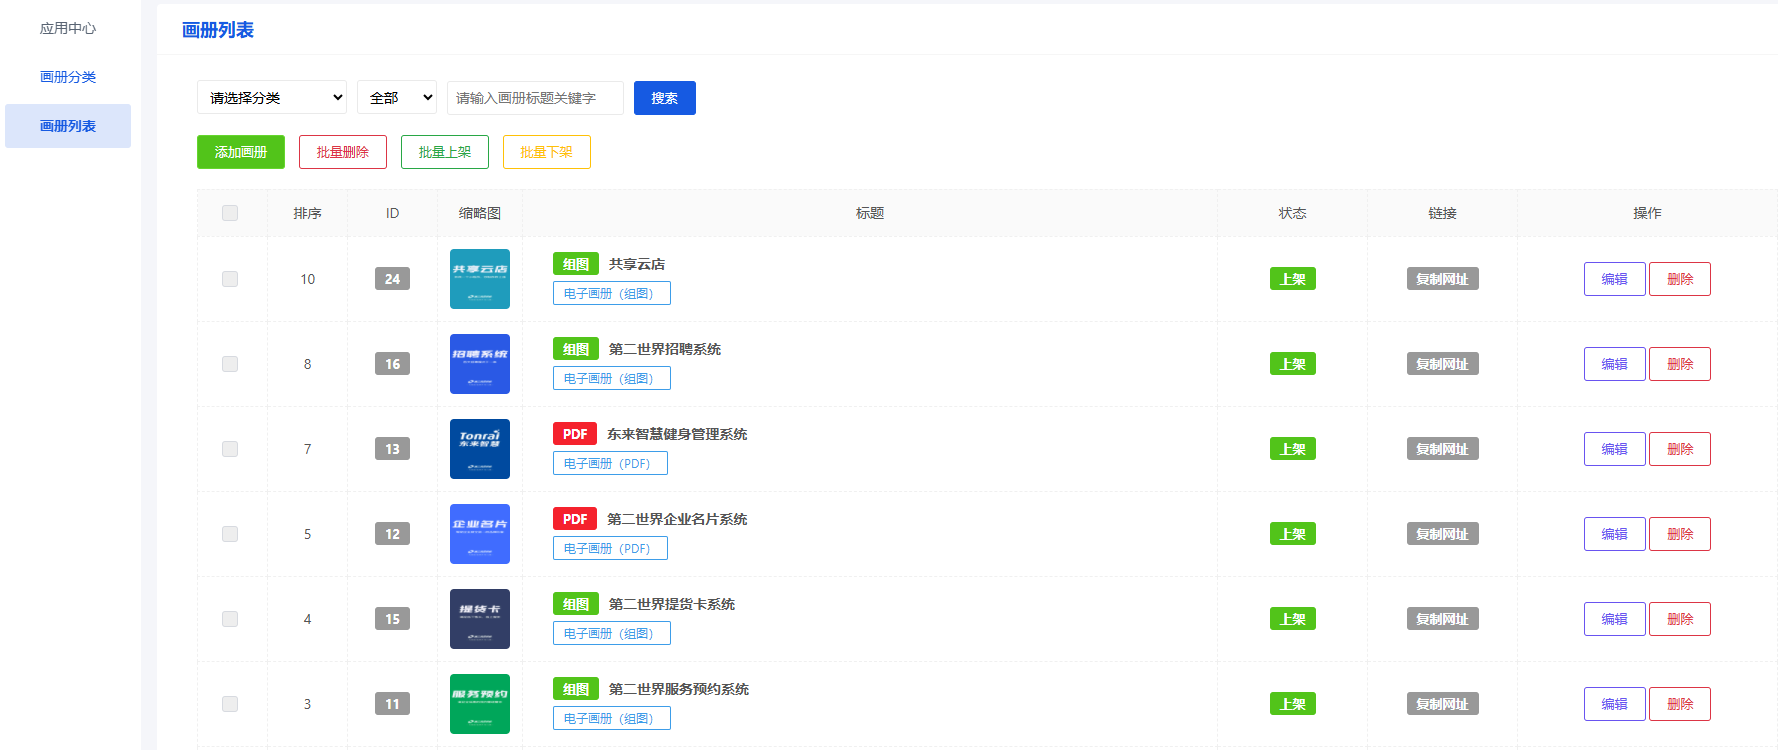Select the checkbox for 第二世界提货卡系统
The height and width of the screenshot is (750, 1778).
tap(230, 619)
